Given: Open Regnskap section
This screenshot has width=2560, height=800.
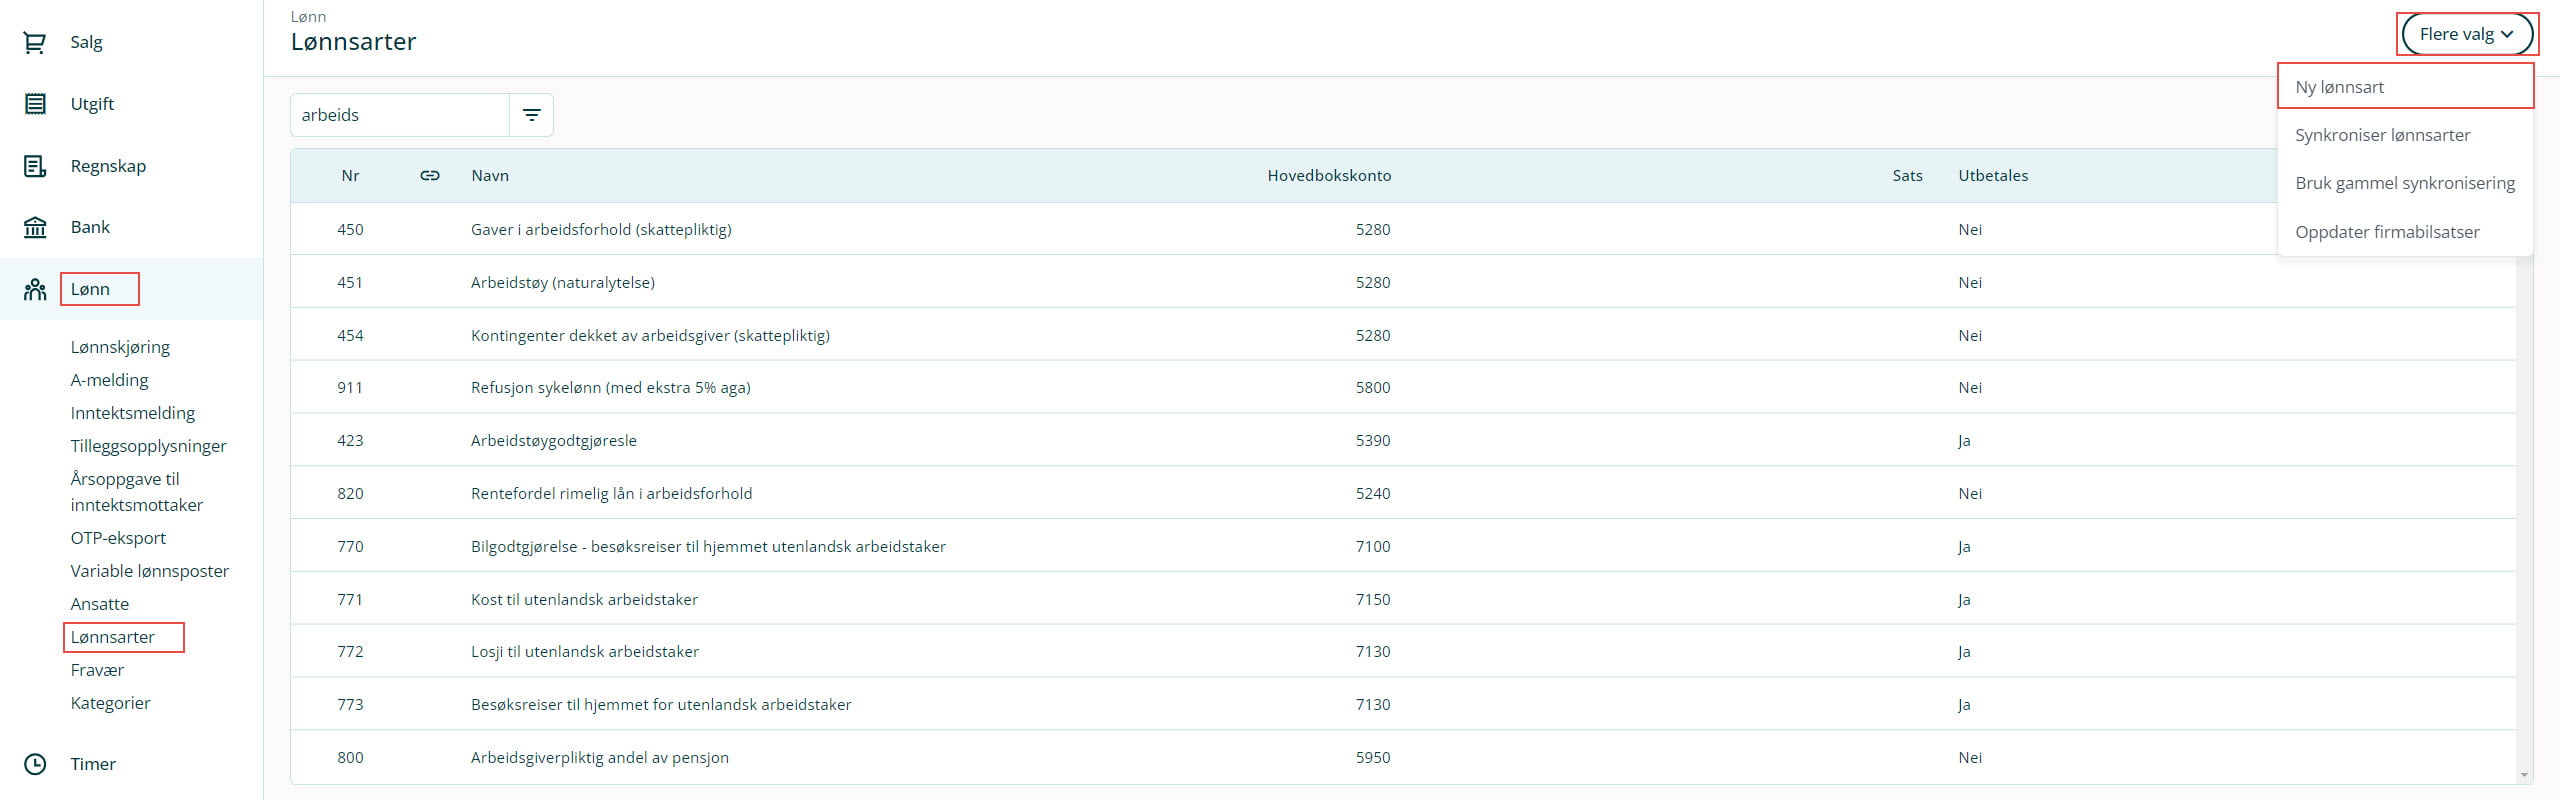Looking at the screenshot, I should [108, 166].
